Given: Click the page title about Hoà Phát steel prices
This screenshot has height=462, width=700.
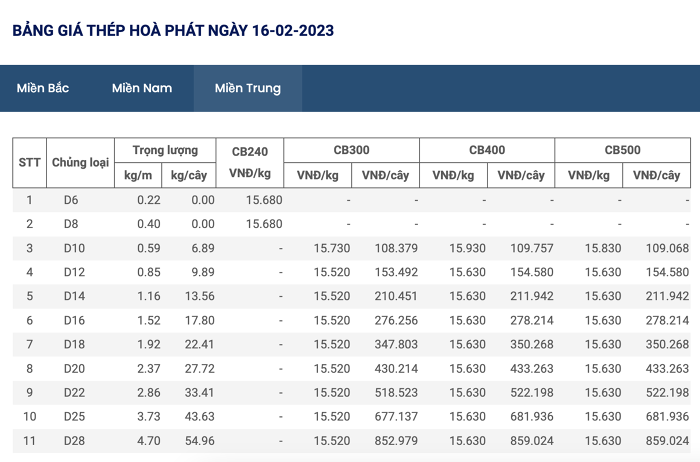Looking at the screenshot, I should 173,30.
